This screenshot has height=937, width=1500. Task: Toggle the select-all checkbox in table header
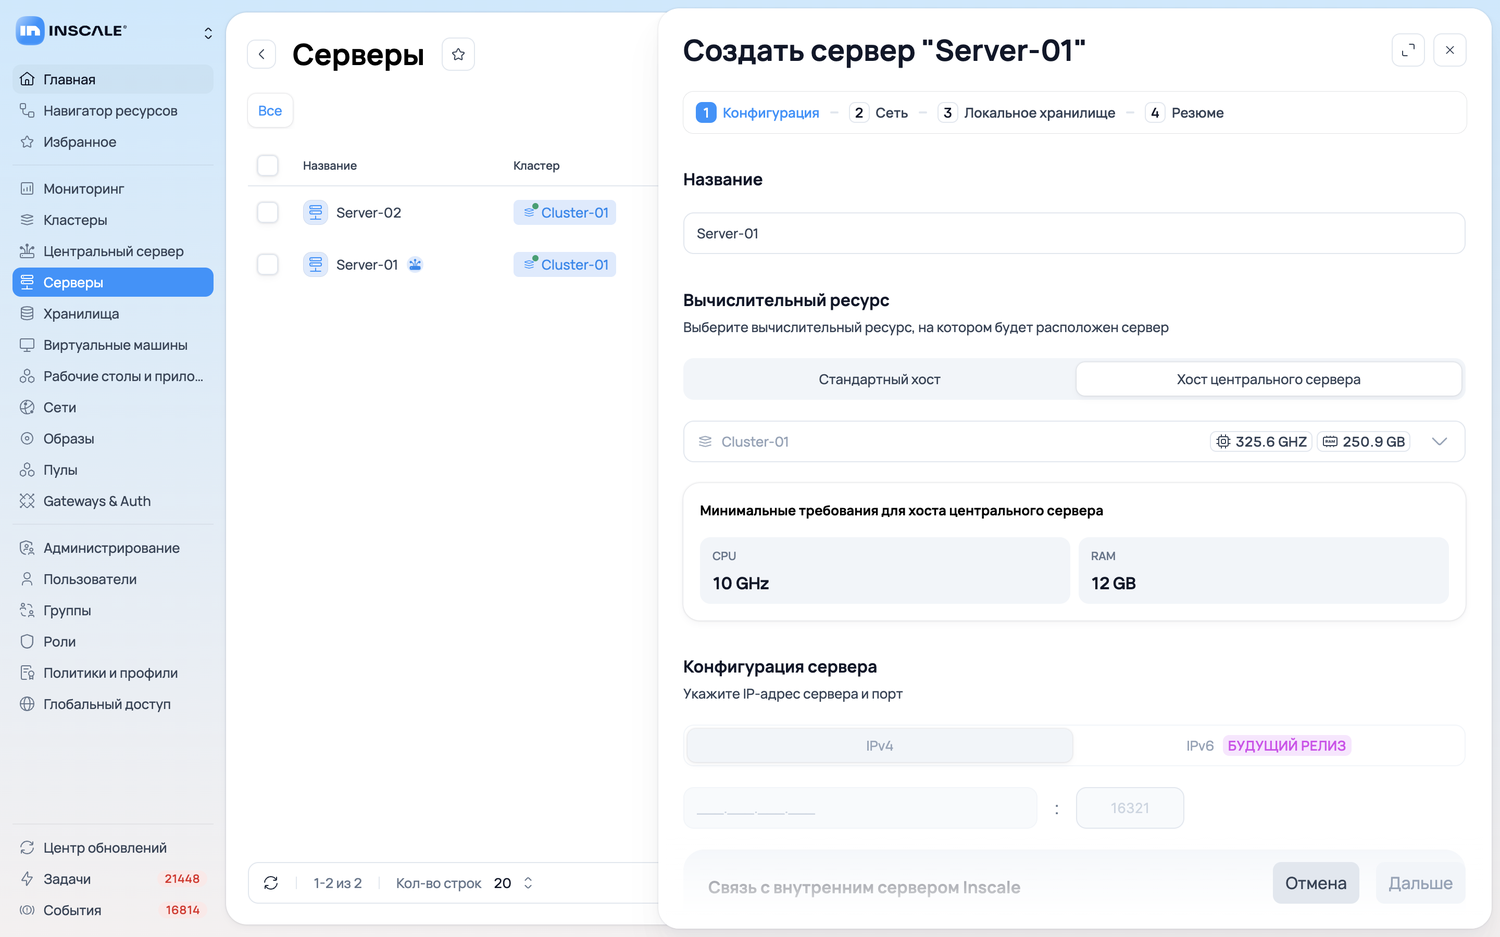[268, 165]
